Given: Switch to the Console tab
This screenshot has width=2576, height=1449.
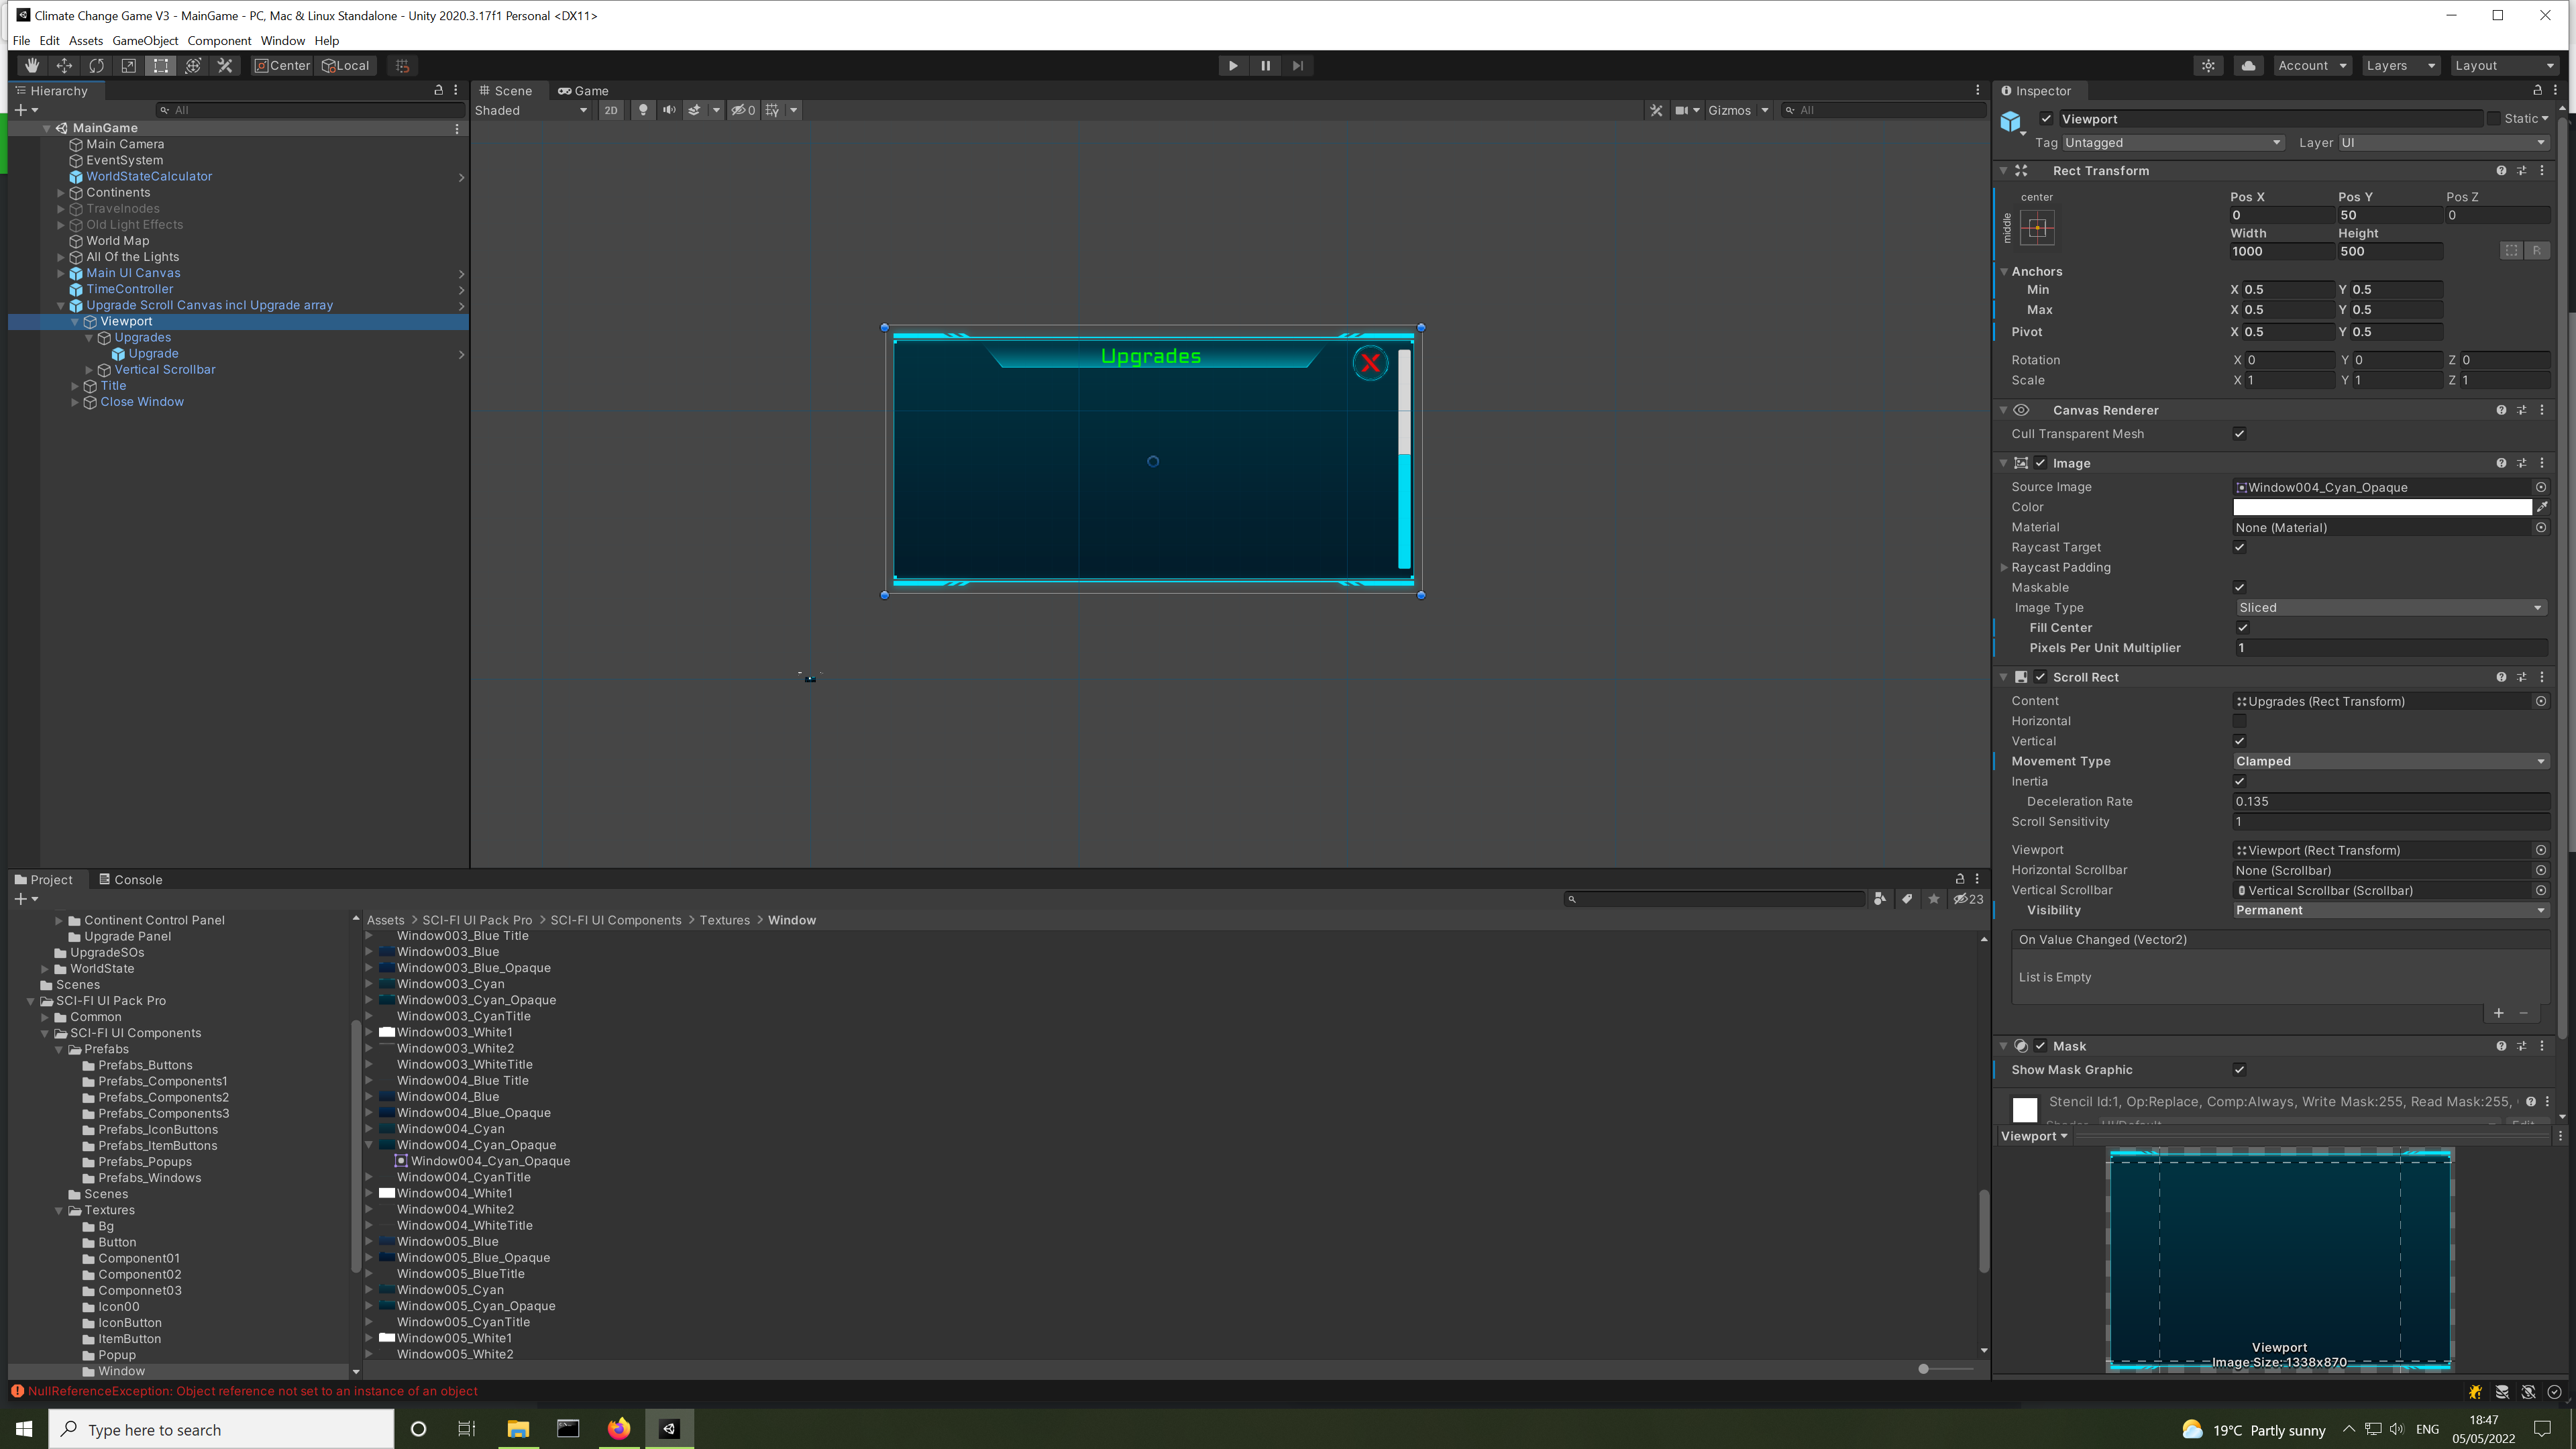Looking at the screenshot, I should [137, 879].
